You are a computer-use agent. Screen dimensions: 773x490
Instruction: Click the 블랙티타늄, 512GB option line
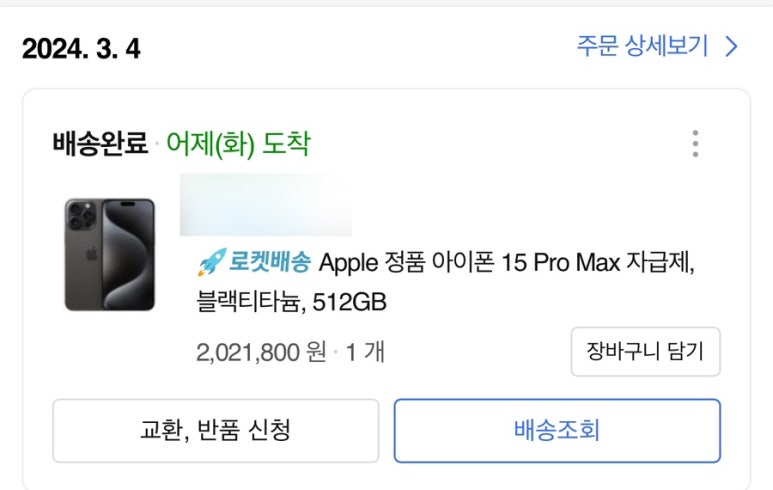point(292,300)
